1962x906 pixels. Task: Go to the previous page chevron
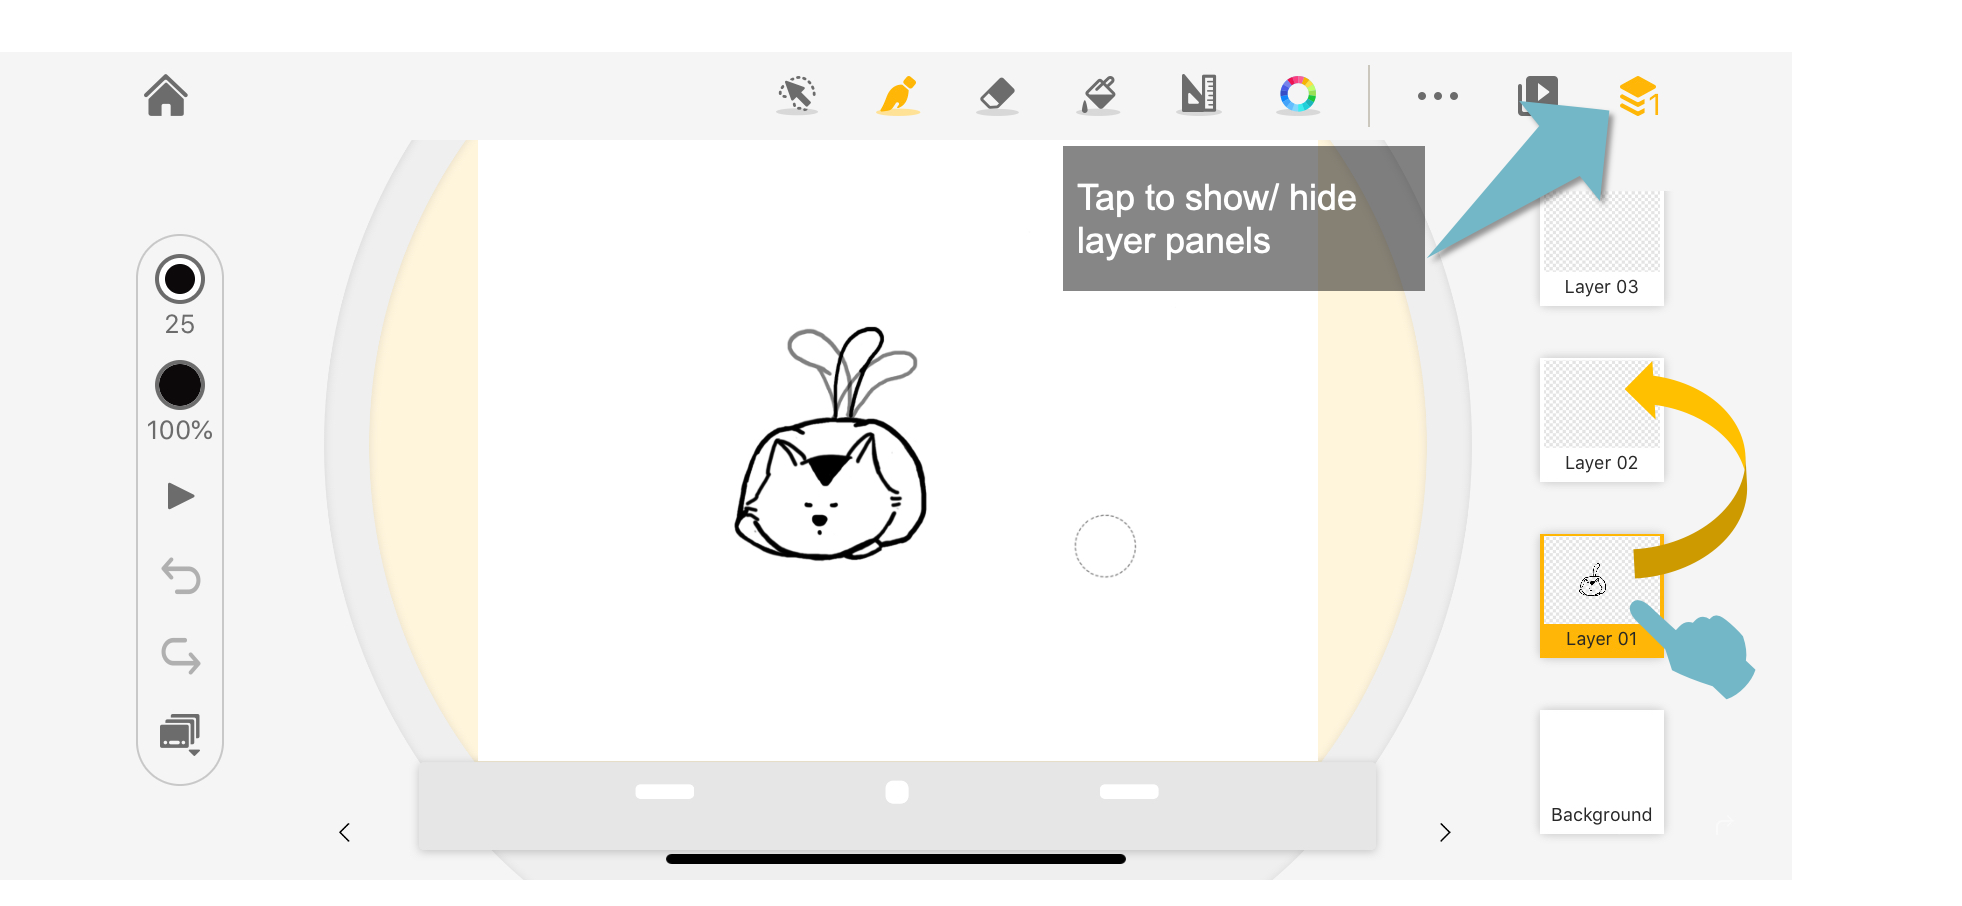(x=345, y=832)
